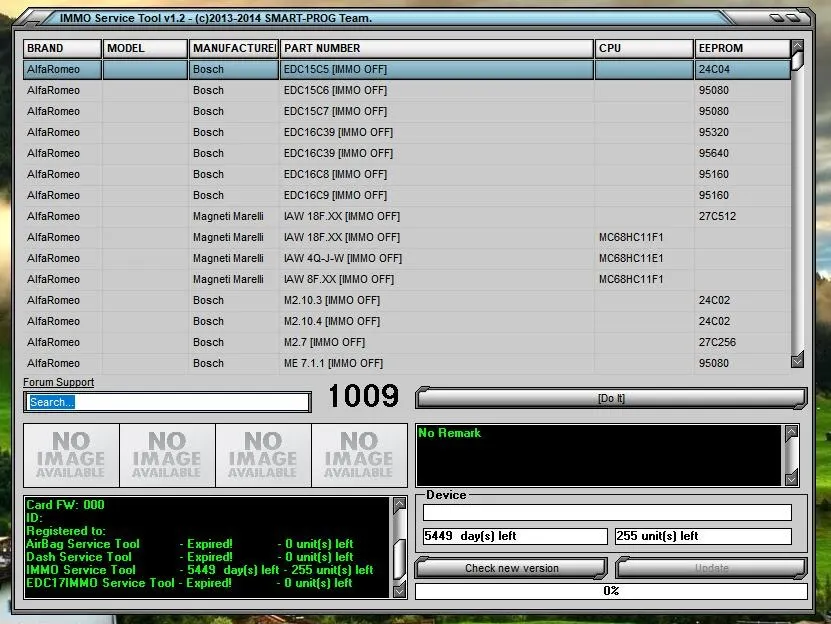Click the Dash Service Tool license line

click(190, 557)
